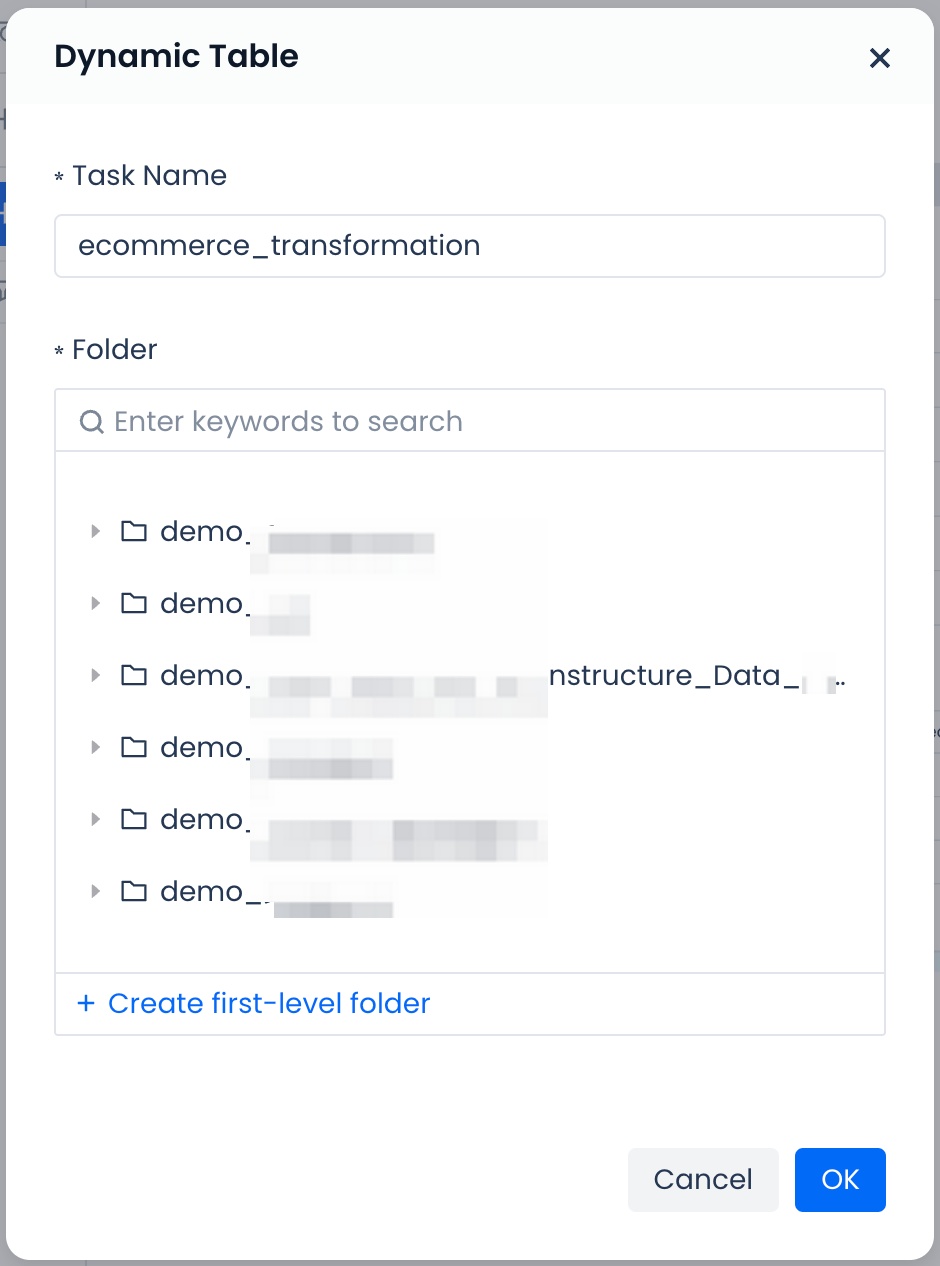Click the first demo folder icon
The width and height of the screenshot is (940, 1266).
point(133,531)
